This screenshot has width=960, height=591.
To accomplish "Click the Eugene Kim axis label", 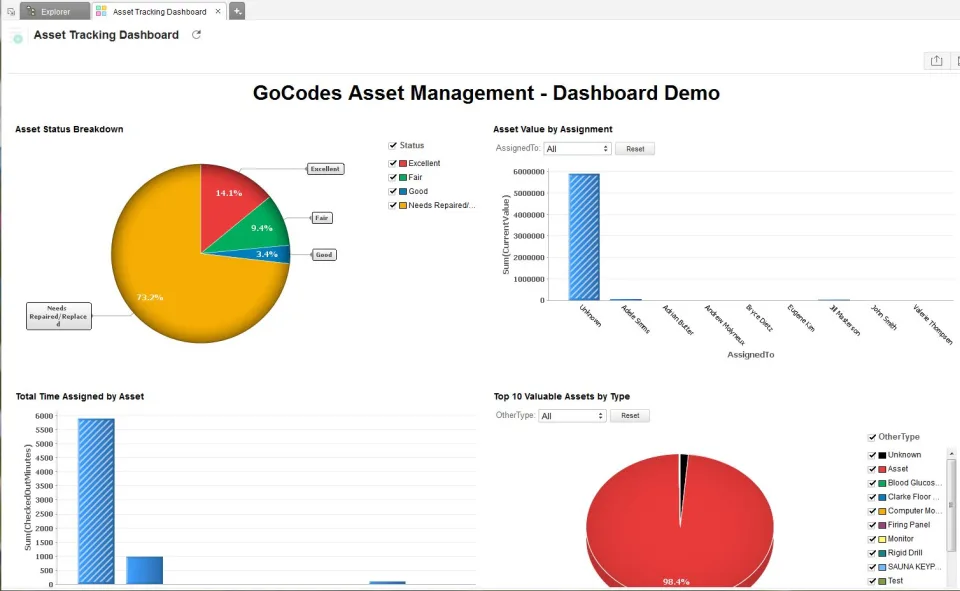I will pyautogui.click(x=801, y=318).
